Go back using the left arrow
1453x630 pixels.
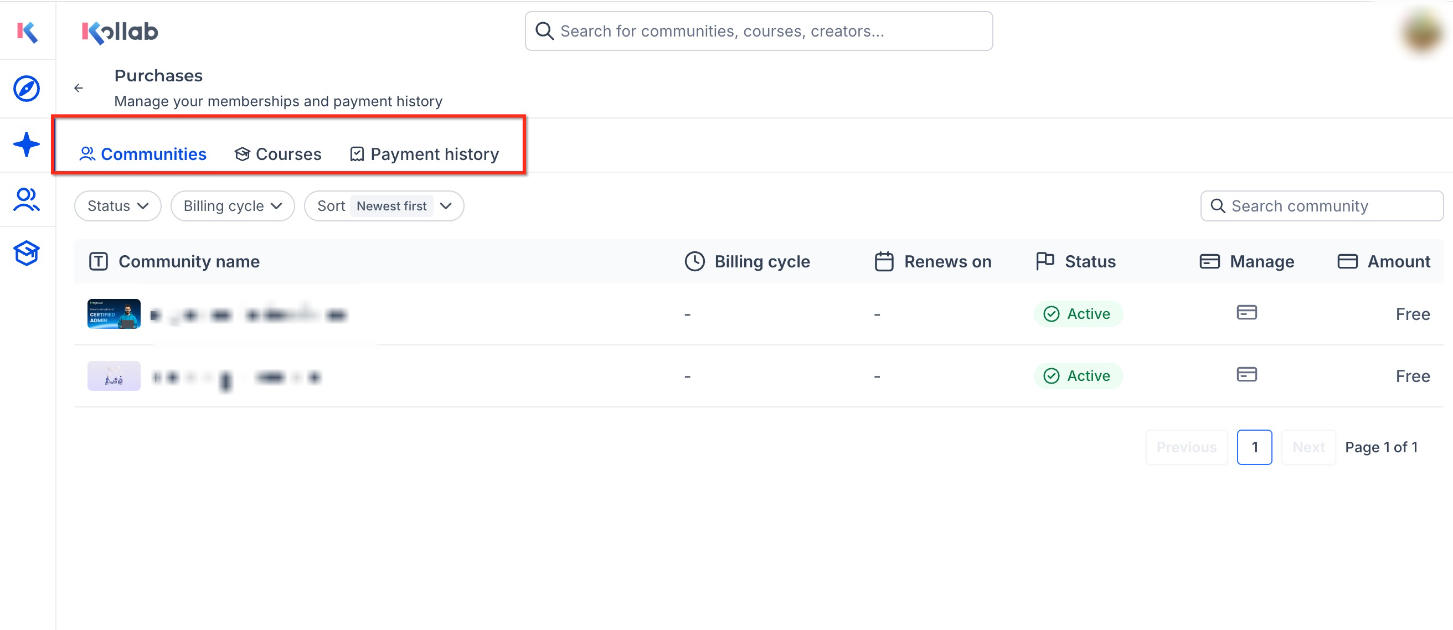pos(79,88)
